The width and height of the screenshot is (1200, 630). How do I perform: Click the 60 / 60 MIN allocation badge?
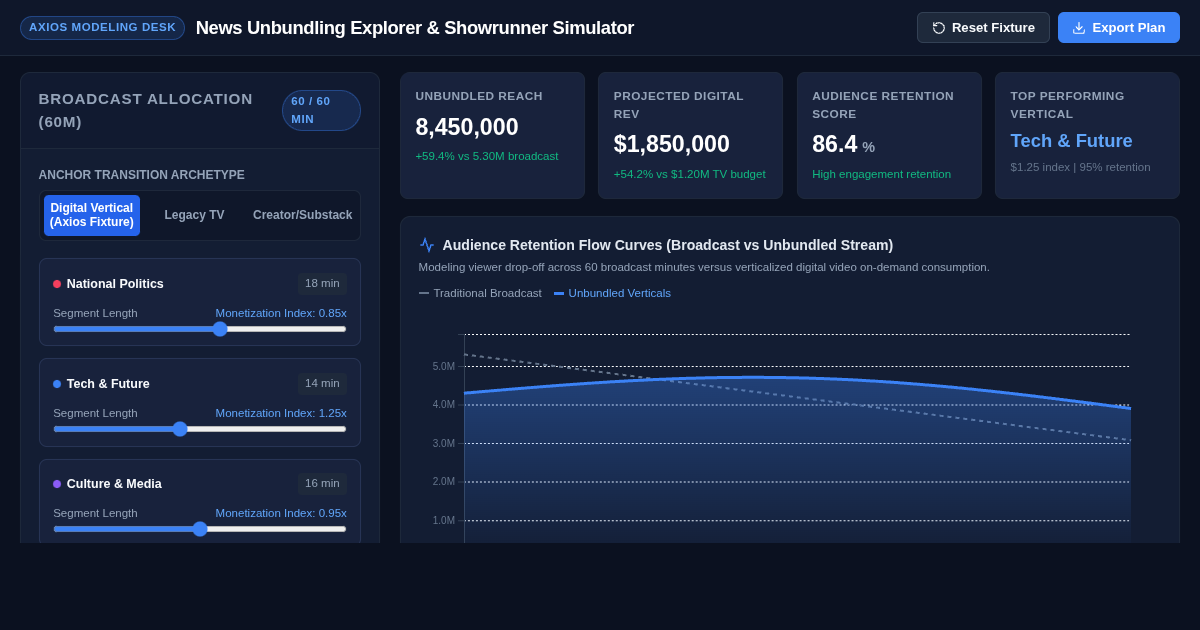321,110
